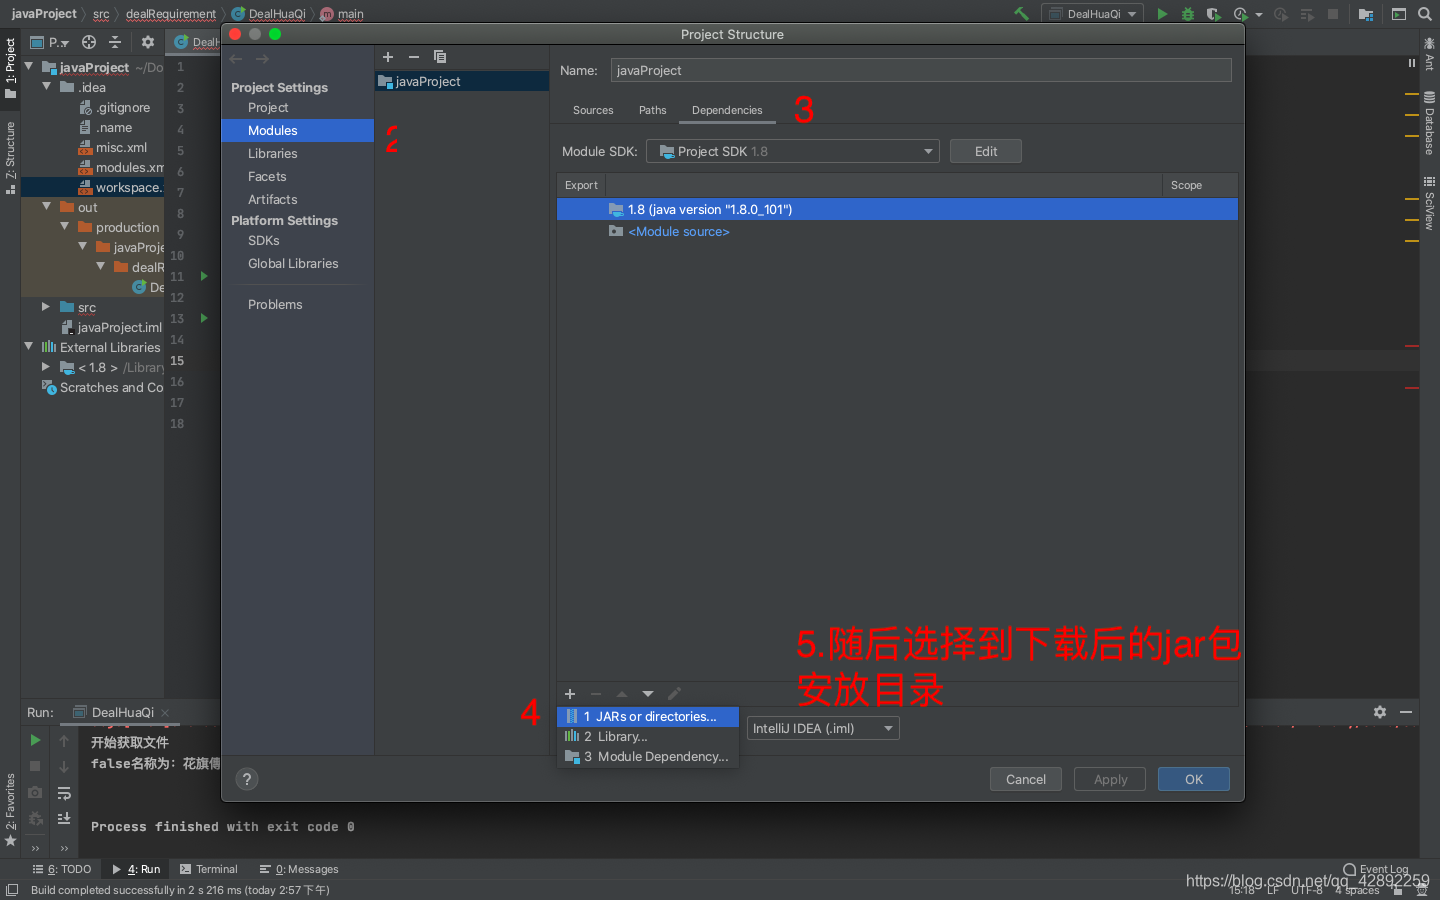Click the OK button
Viewport: 1440px width, 900px height.
[x=1194, y=779]
